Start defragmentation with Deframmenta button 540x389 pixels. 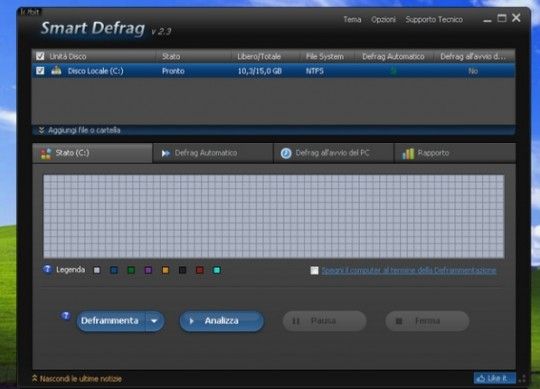point(111,321)
